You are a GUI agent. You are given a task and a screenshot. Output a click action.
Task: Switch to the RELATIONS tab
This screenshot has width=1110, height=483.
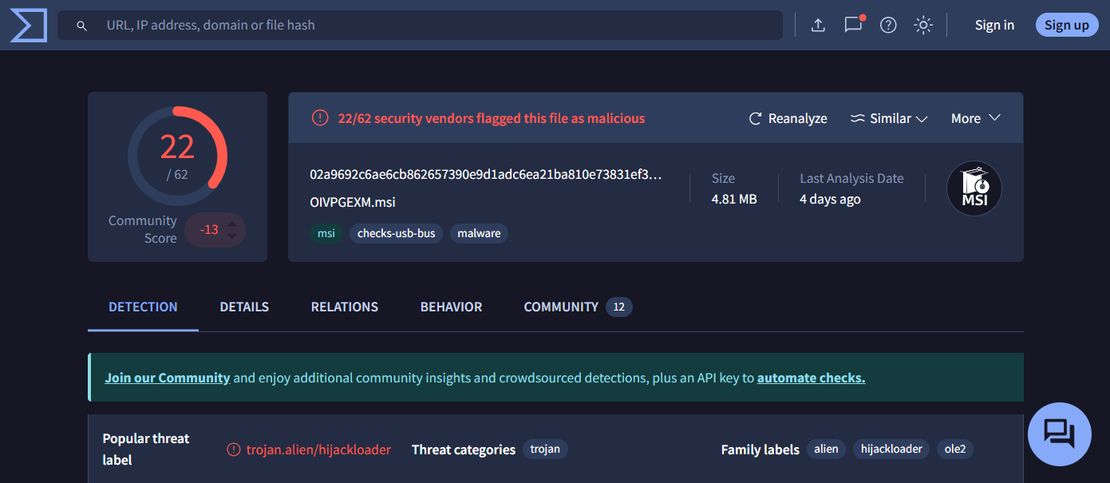[x=344, y=307]
